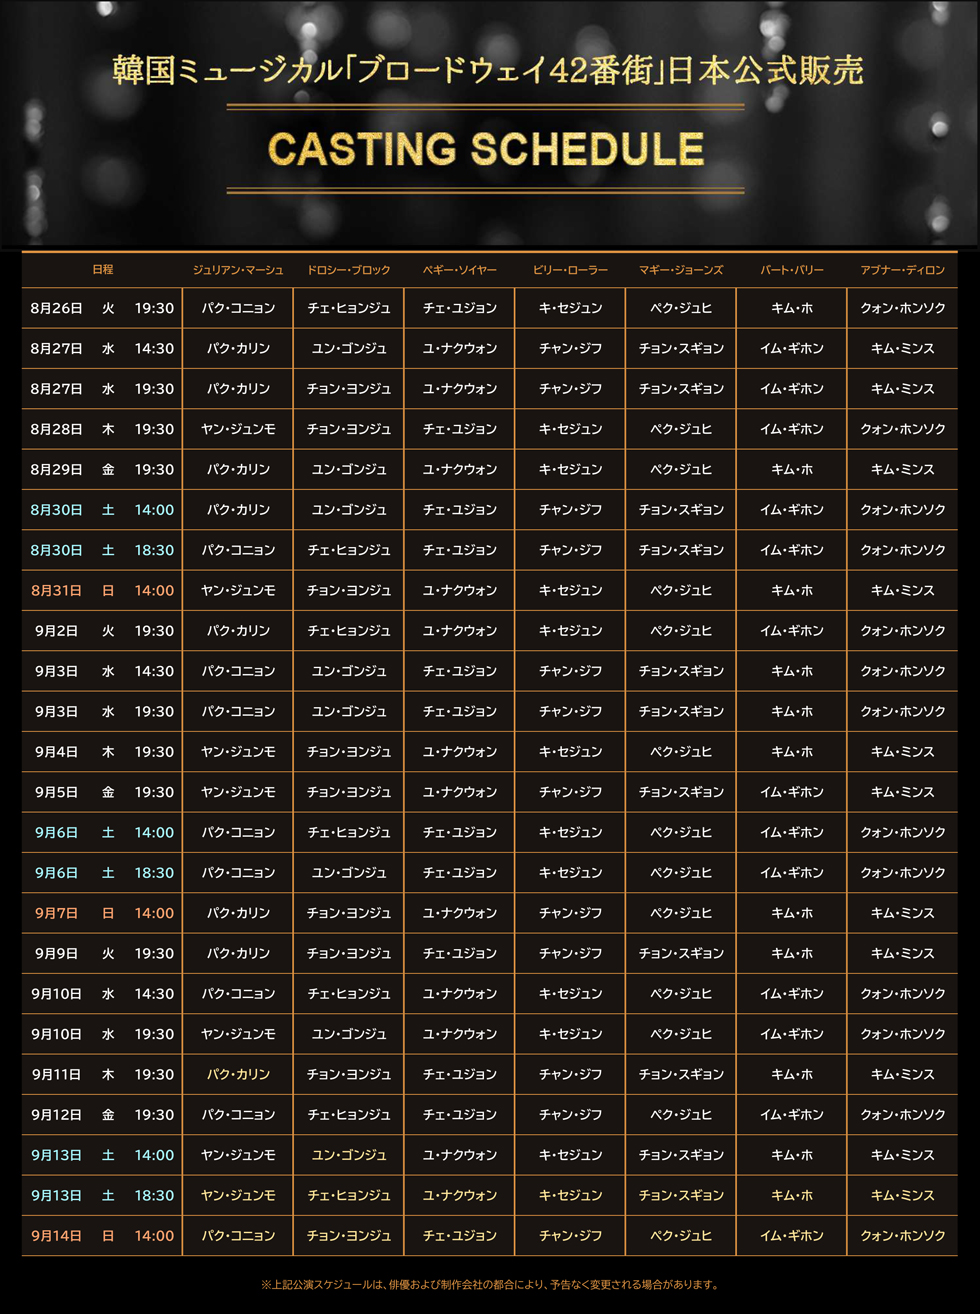Click "ユ・ナクウォン" in the 9月2日 row
The width and height of the screenshot is (980, 1314).
coord(460,631)
